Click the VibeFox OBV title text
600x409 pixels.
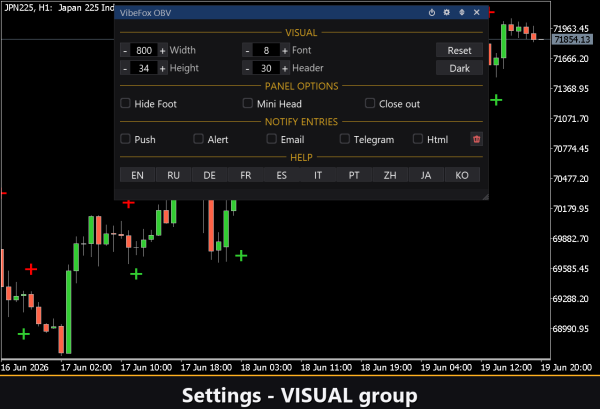[x=145, y=13]
